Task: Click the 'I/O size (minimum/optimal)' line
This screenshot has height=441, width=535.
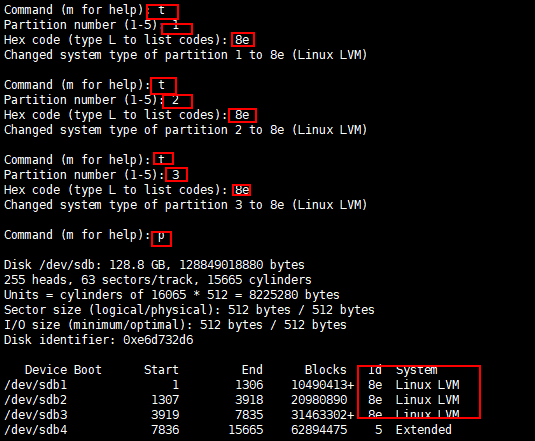Action: point(175,325)
